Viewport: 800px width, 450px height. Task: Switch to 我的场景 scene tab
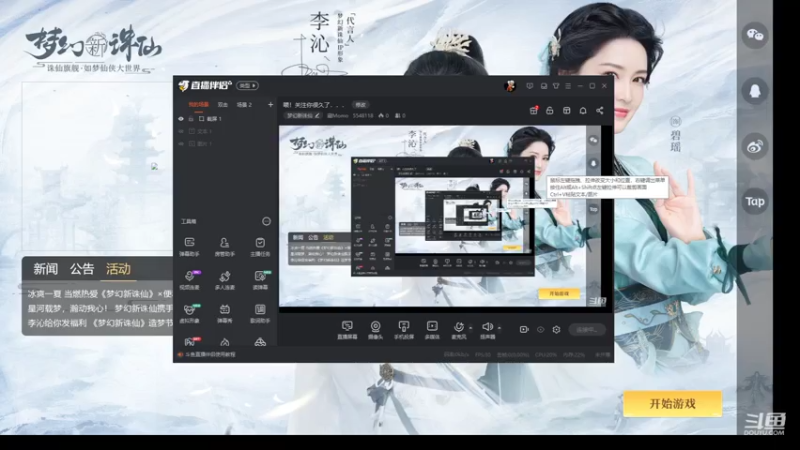click(x=198, y=105)
